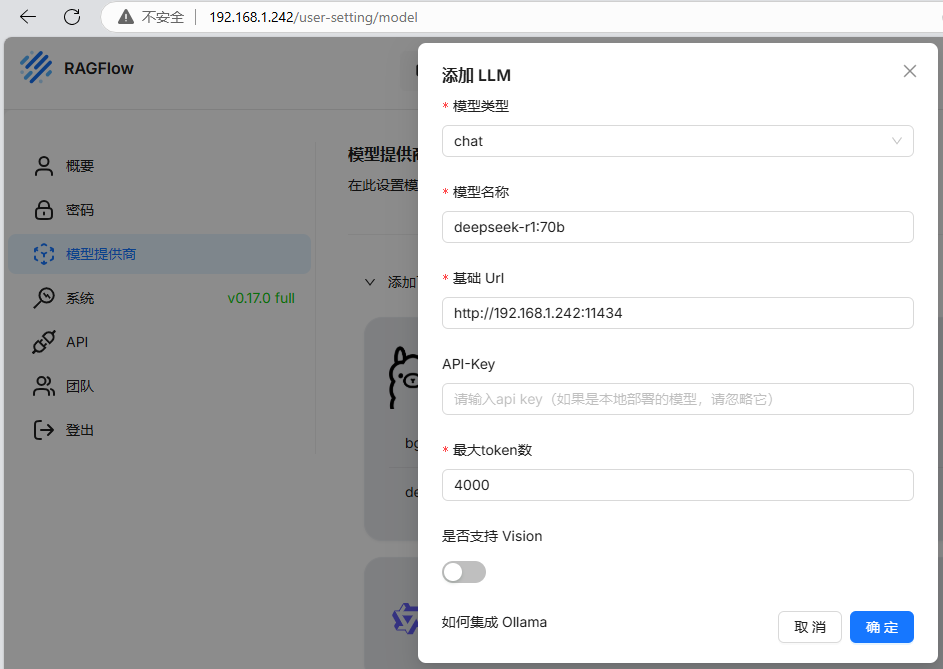Open the 模型类型 chat dropdown

677,141
